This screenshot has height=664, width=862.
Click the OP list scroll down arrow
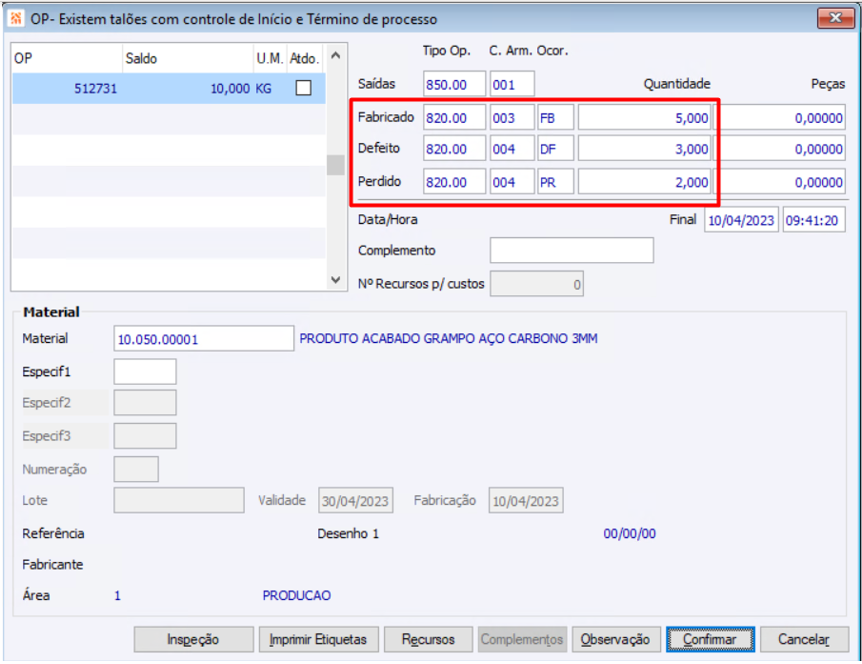click(x=335, y=279)
